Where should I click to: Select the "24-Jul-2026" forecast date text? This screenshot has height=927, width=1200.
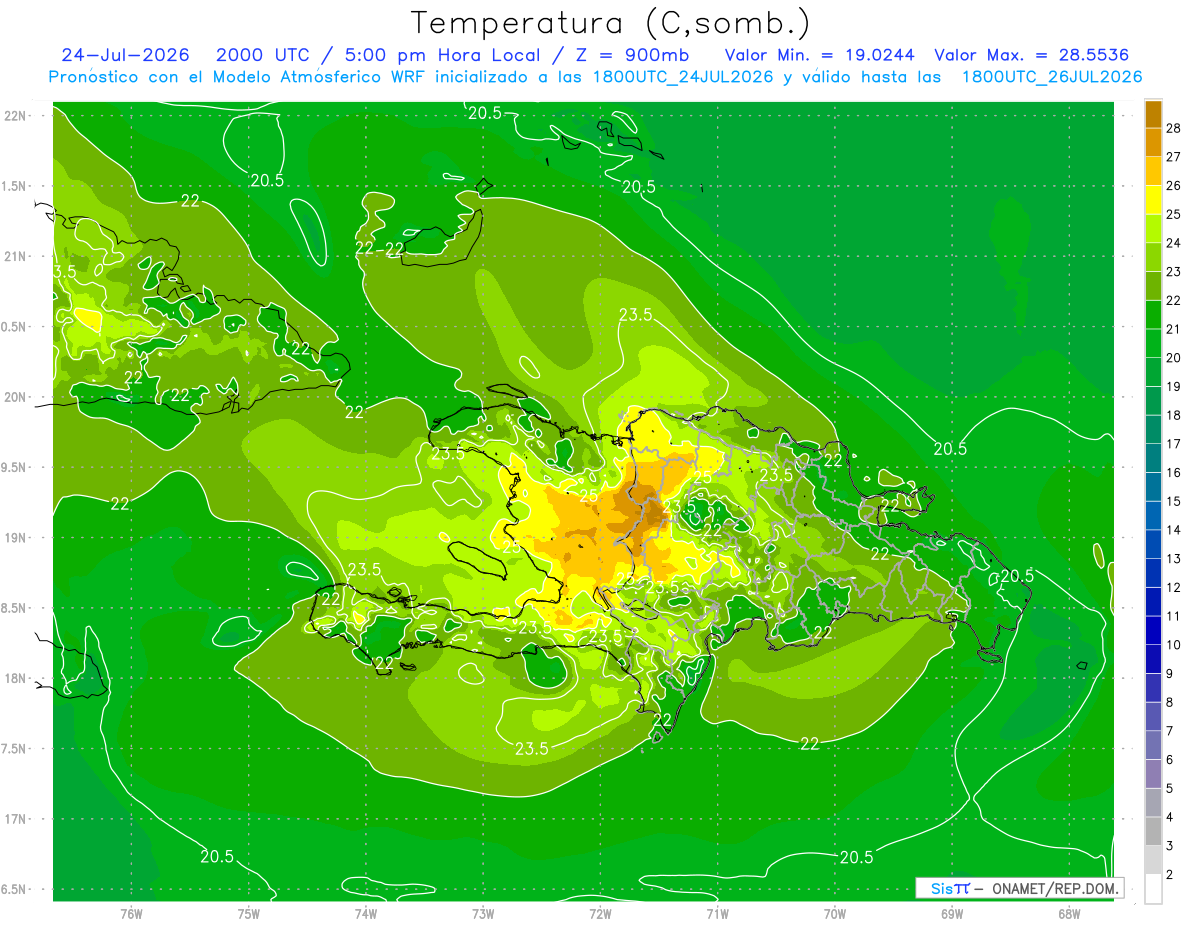pos(125,55)
